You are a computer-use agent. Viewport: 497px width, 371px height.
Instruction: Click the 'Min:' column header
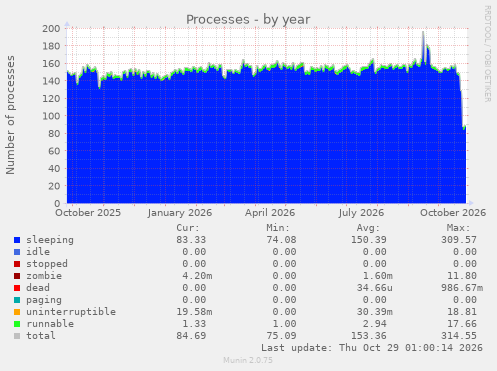click(278, 228)
